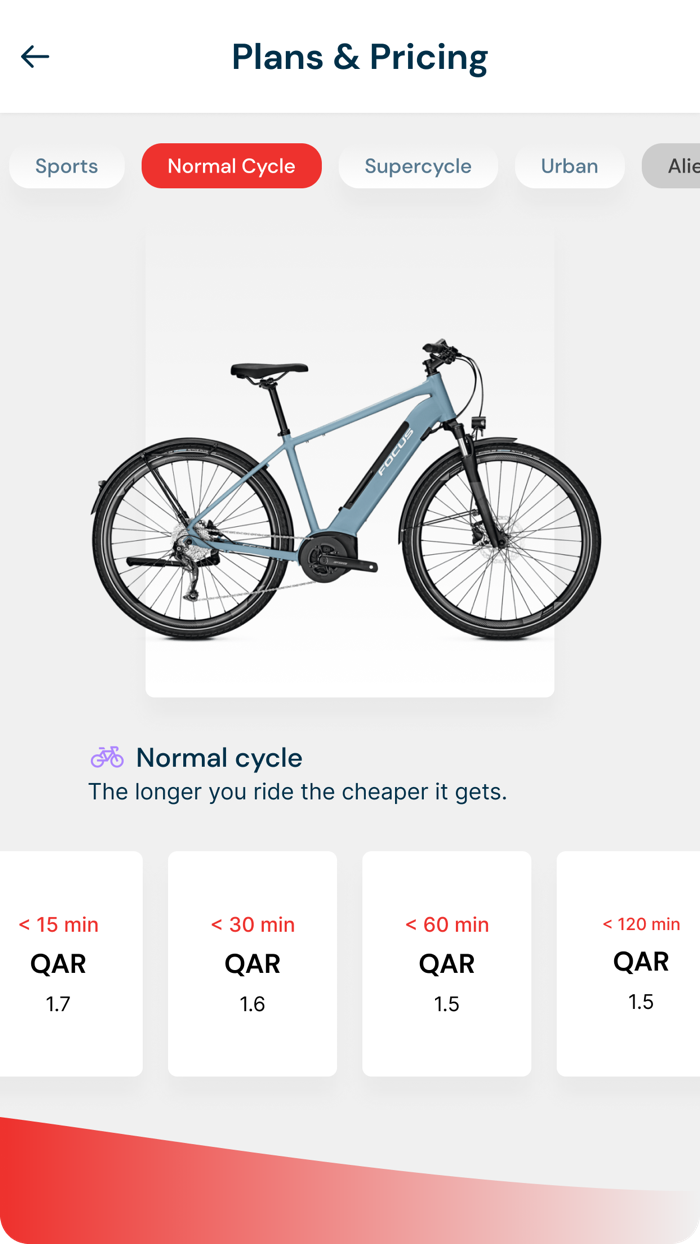700x1244 pixels.
Task: Select the under 120 min label
Action: pyautogui.click(x=641, y=924)
